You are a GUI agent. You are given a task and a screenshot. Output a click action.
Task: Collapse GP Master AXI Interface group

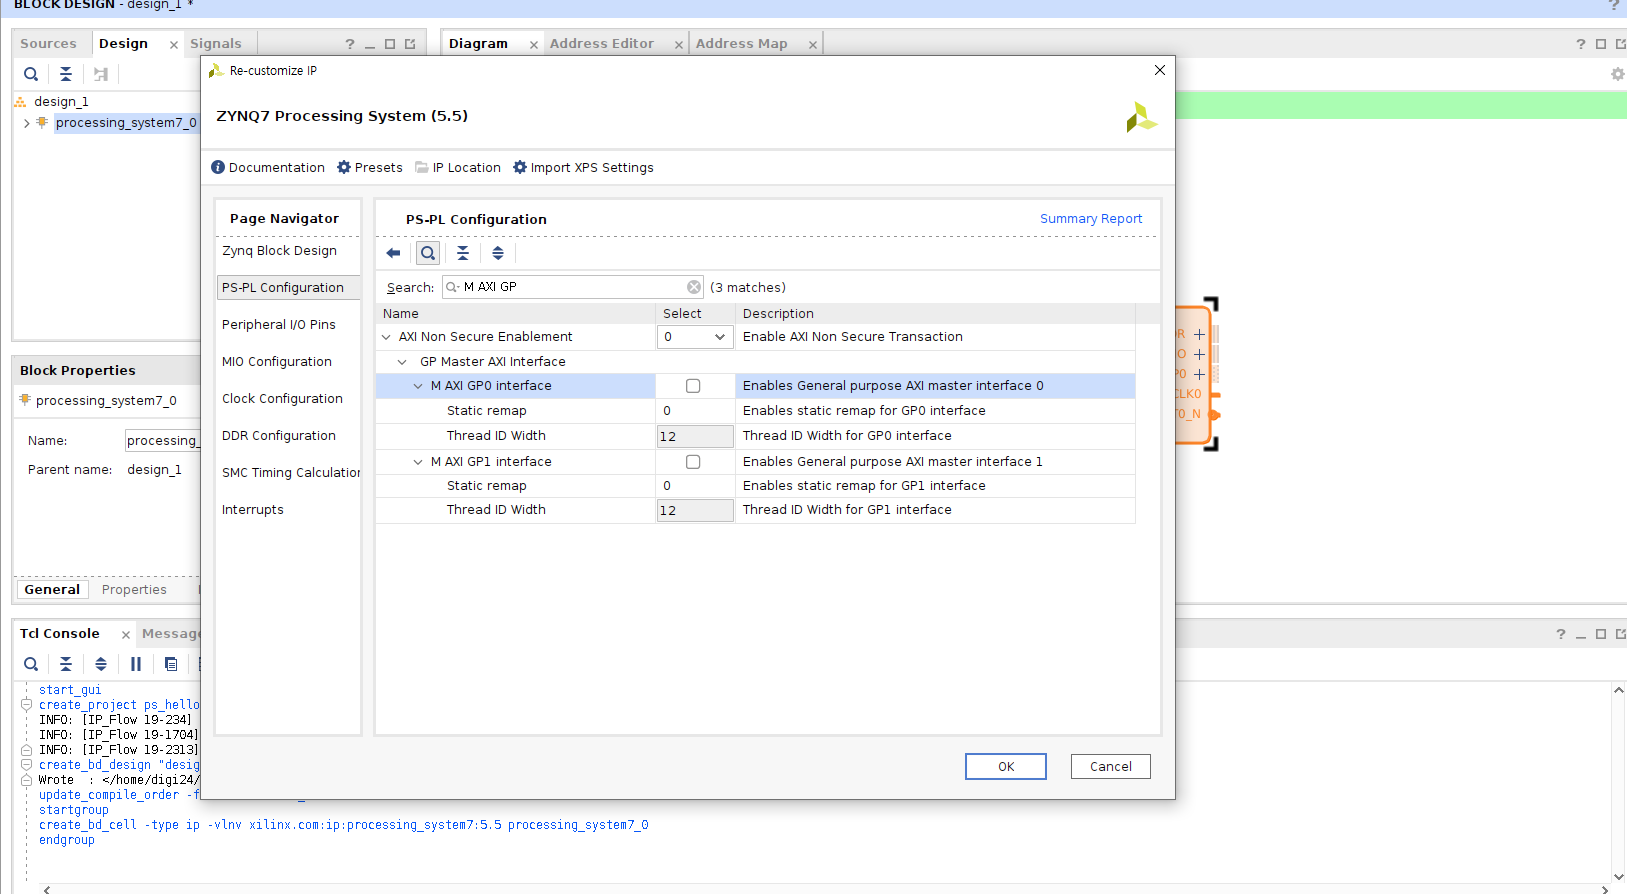tap(402, 362)
